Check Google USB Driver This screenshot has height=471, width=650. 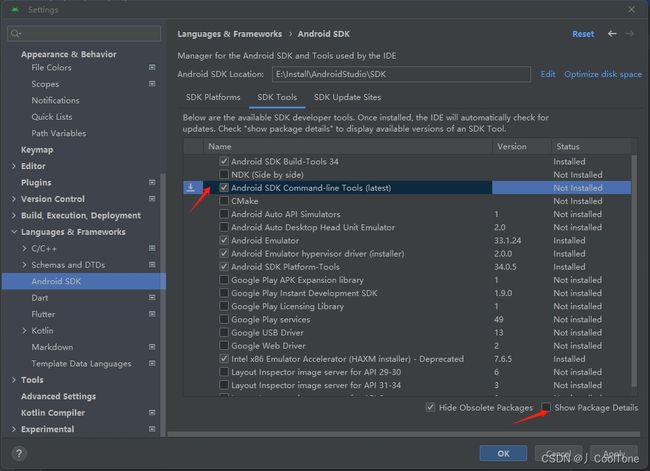pyautogui.click(x=224, y=333)
